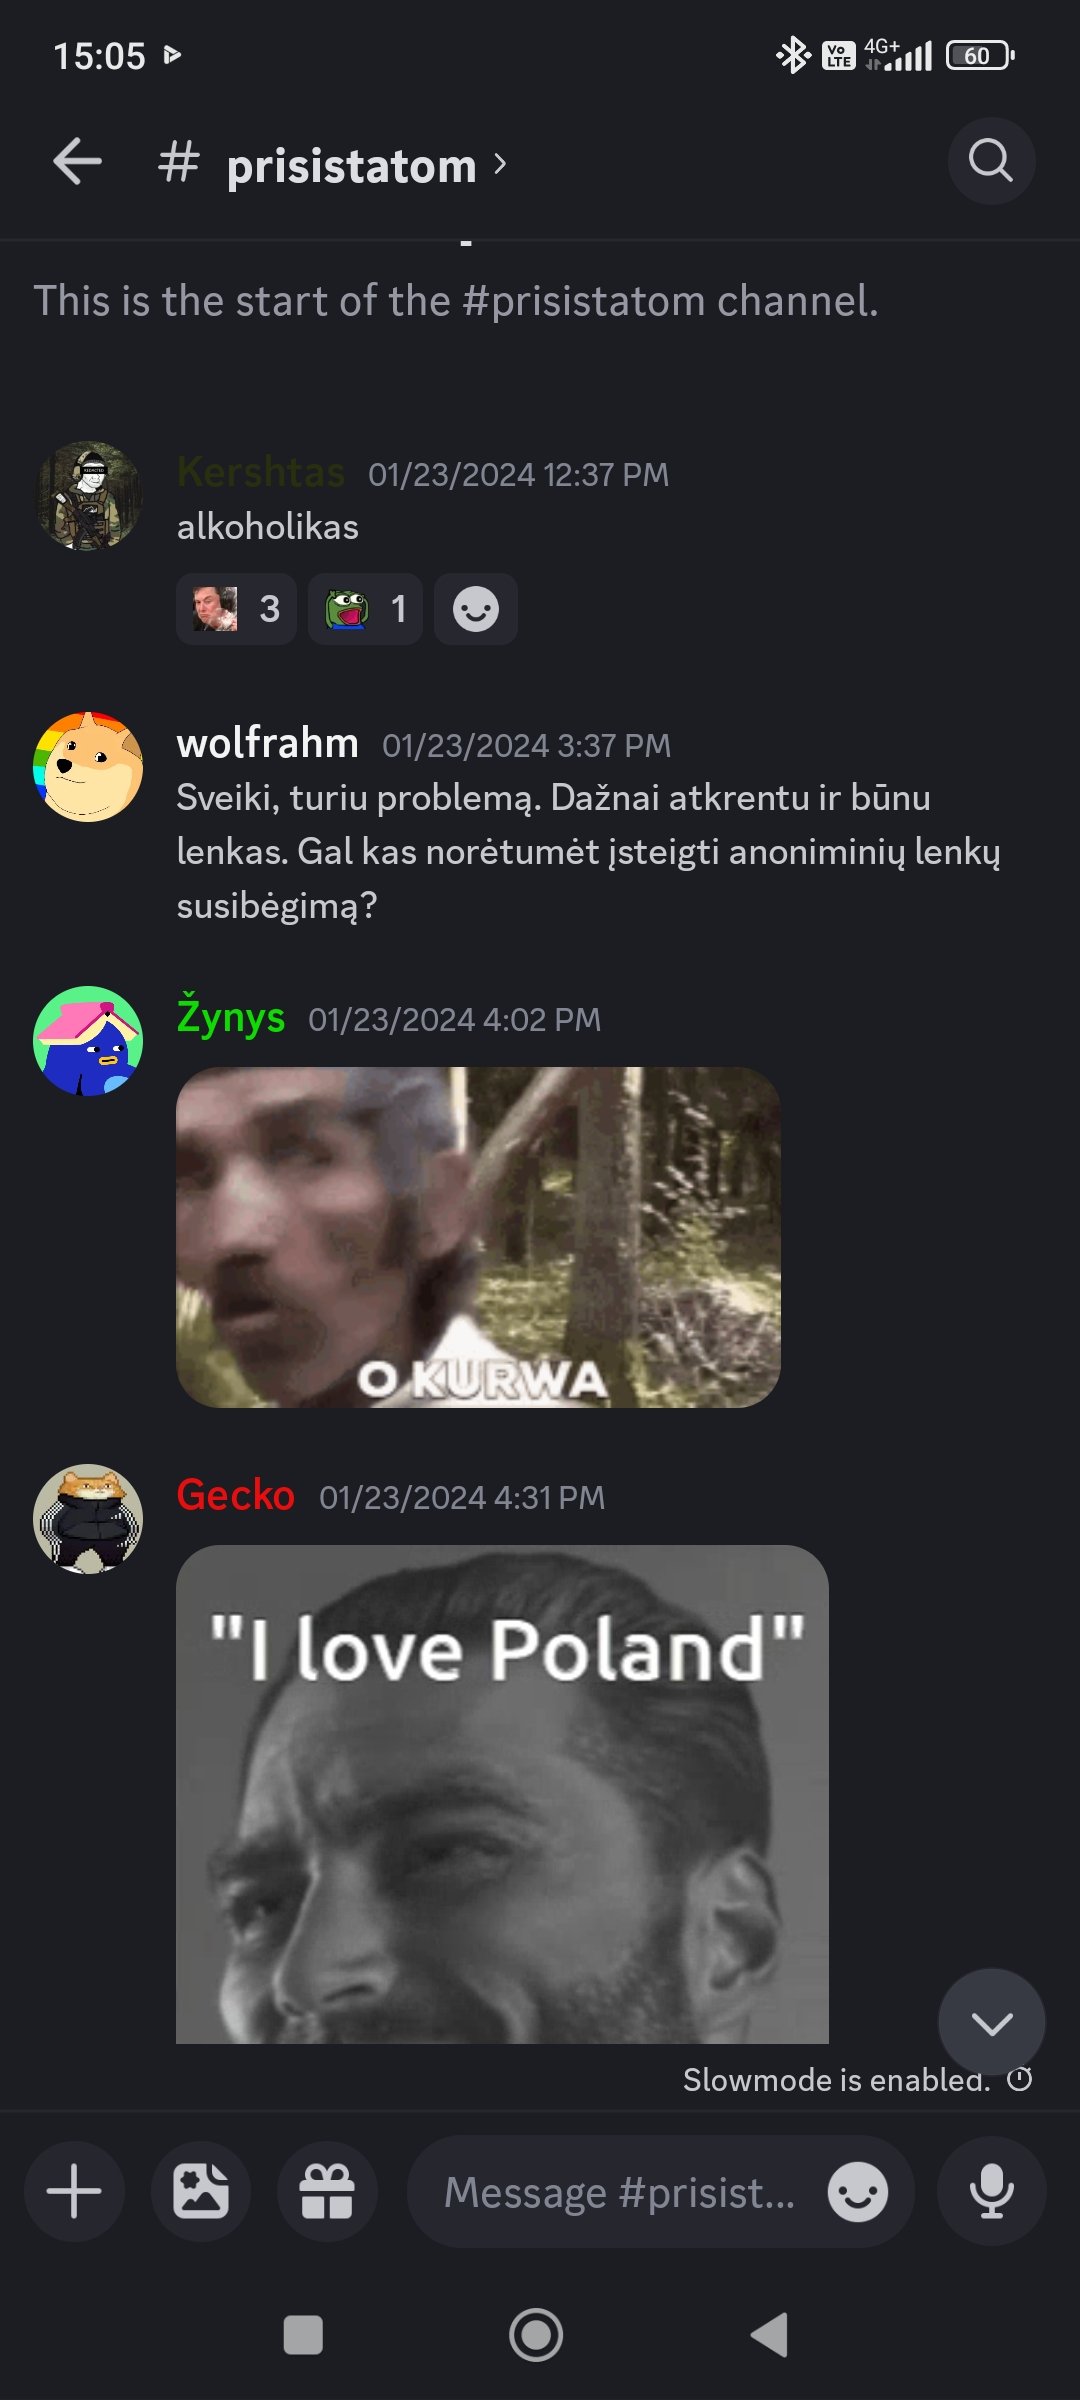Tap the gift icon

(x=327, y=2192)
